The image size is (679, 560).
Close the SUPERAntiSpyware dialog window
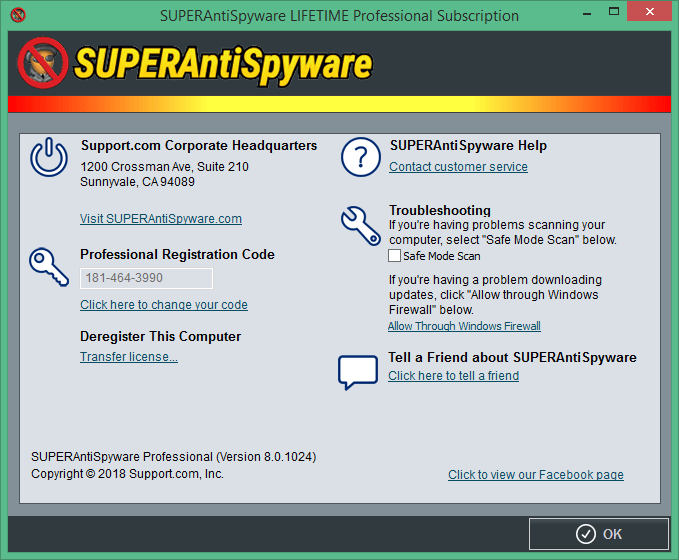pyautogui.click(x=650, y=12)
